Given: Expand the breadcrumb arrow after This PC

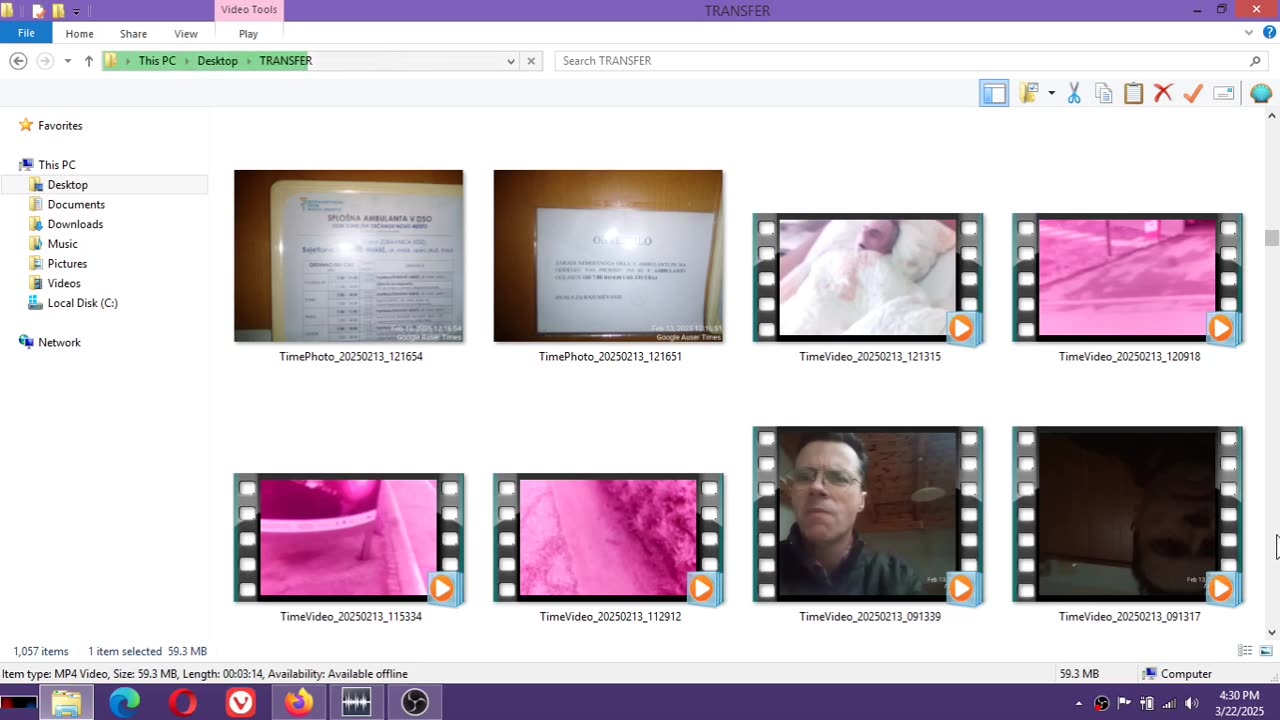Looking at the screenshot, I should [187, 61].
